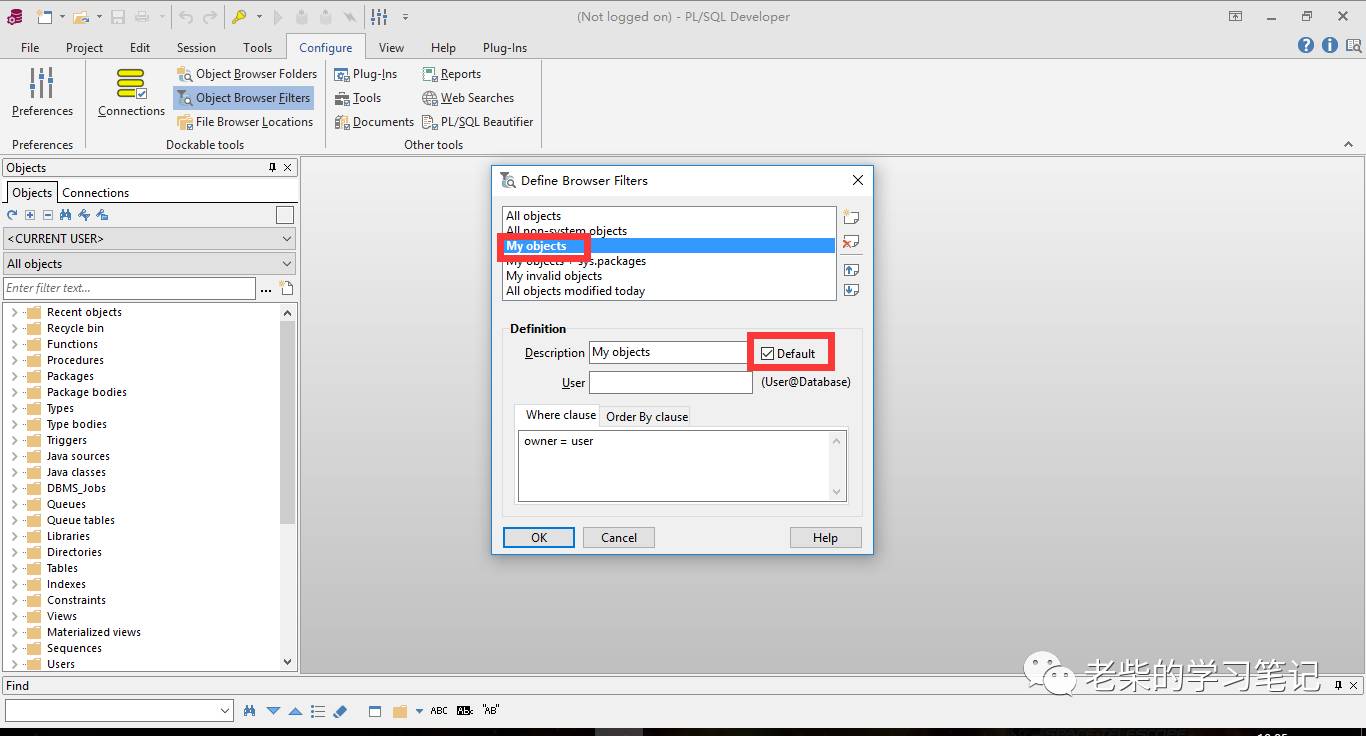The width and height of the screenshot is (1366, 736).
Task: Open the CURRENT USER dropdown
Action: click(x=287, y=239)
